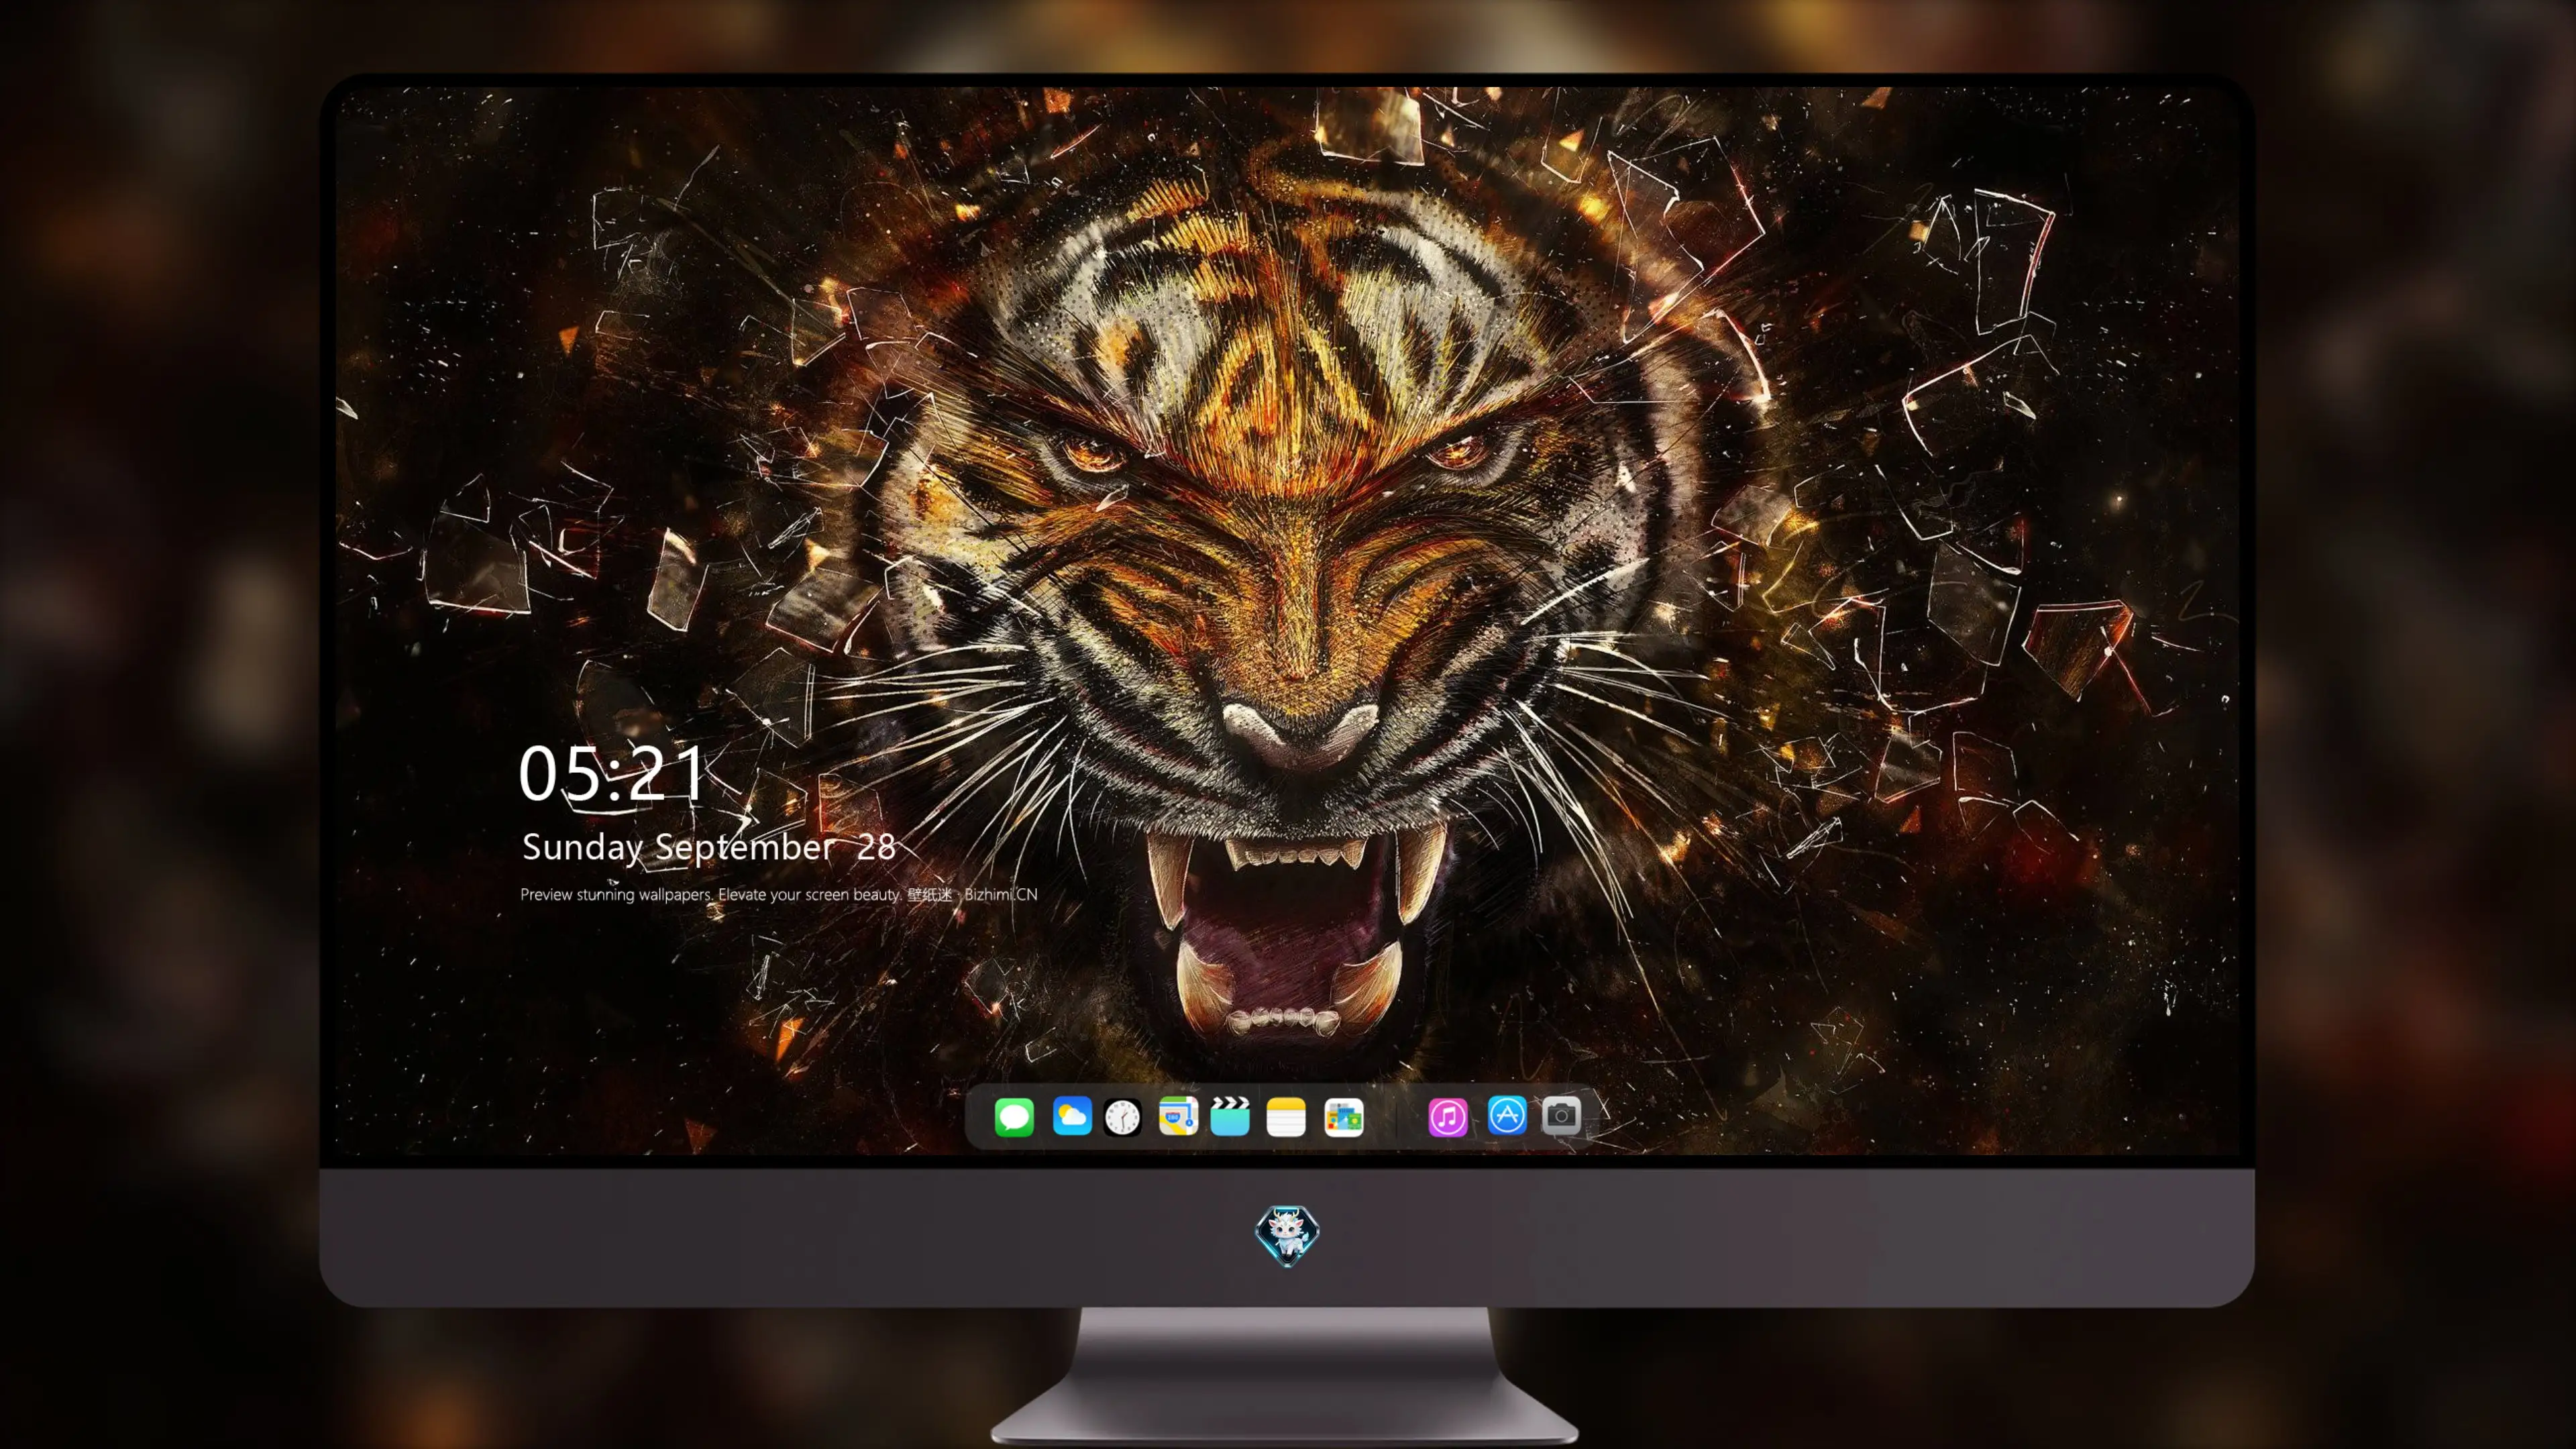Open the Maps app in the dock
This screenshot has height=1449, width=2576.
click(1178, 1116)
